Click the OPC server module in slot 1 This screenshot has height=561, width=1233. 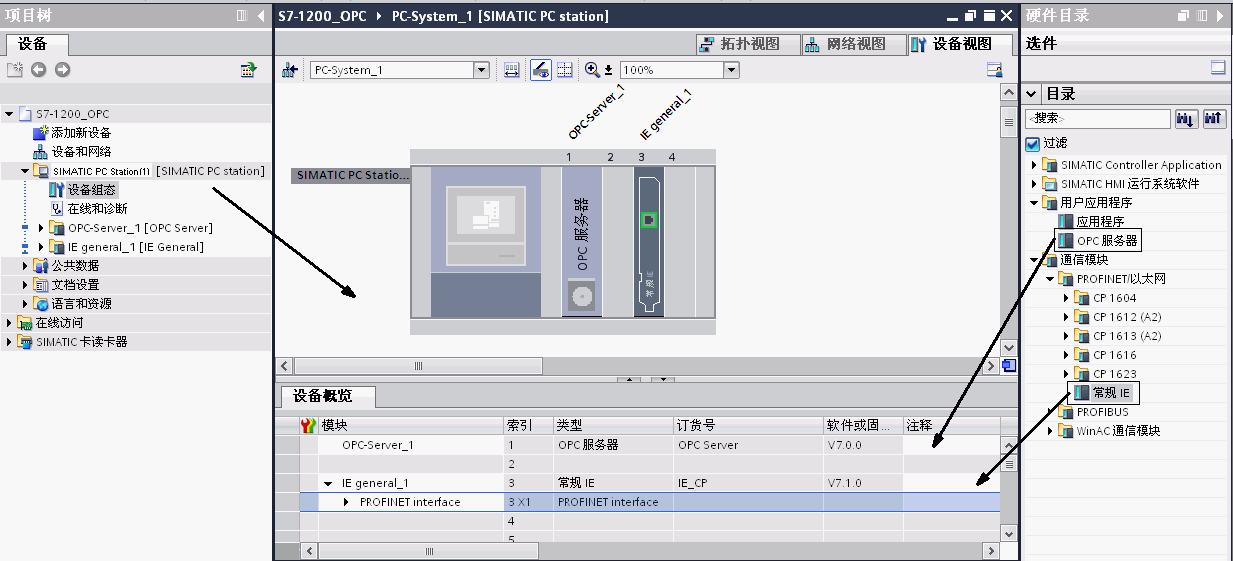[x=581, y=241]
